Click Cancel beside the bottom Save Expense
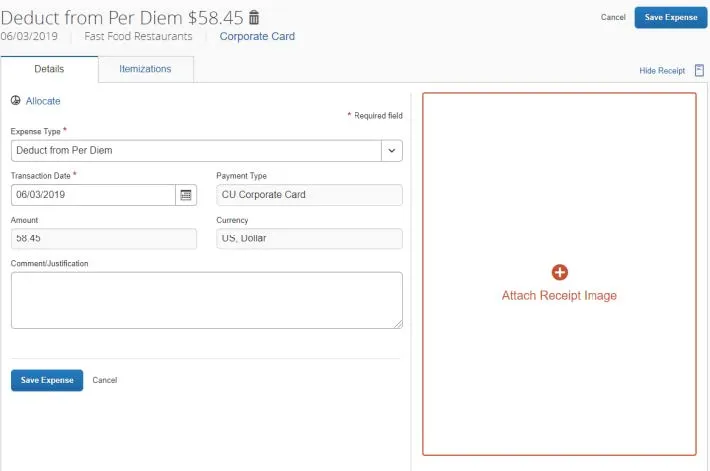The image size is (710, 471). tap(105, 380)
